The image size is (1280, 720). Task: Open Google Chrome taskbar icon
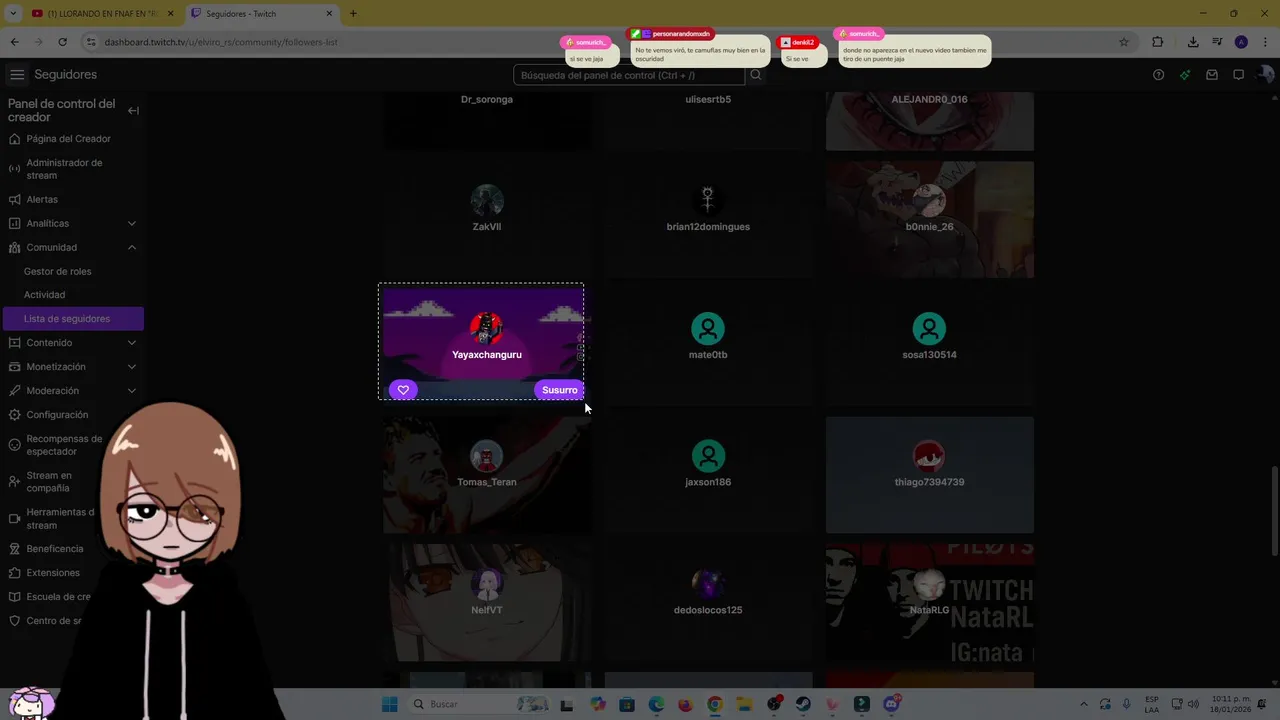coord(715,704)
